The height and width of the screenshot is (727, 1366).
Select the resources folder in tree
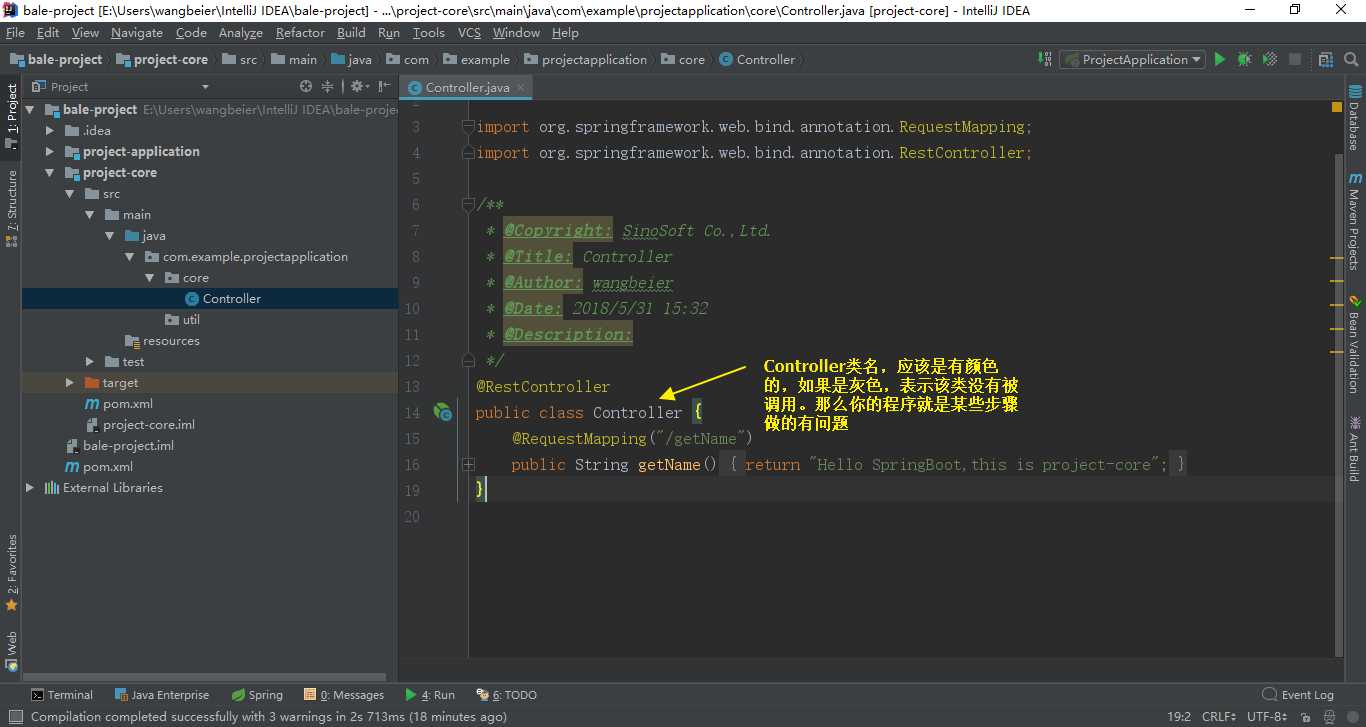(162, 340)
